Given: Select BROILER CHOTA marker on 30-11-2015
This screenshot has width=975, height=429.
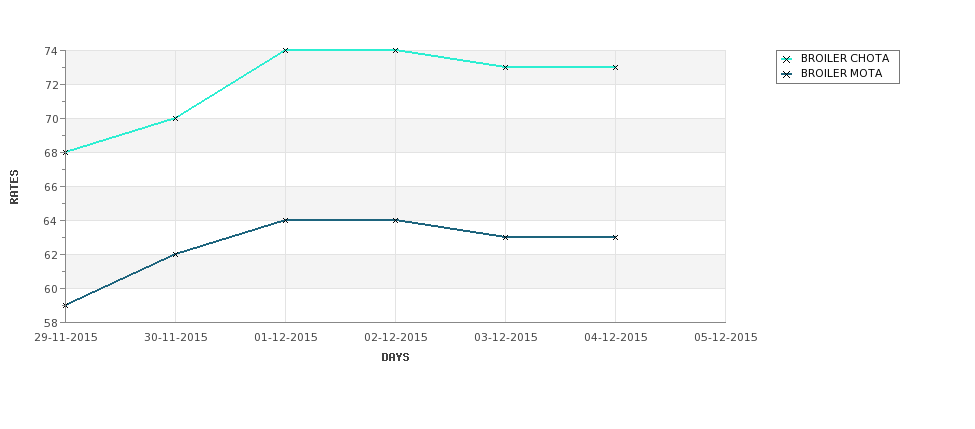Looking at the screenshot, I should point(175,118).
